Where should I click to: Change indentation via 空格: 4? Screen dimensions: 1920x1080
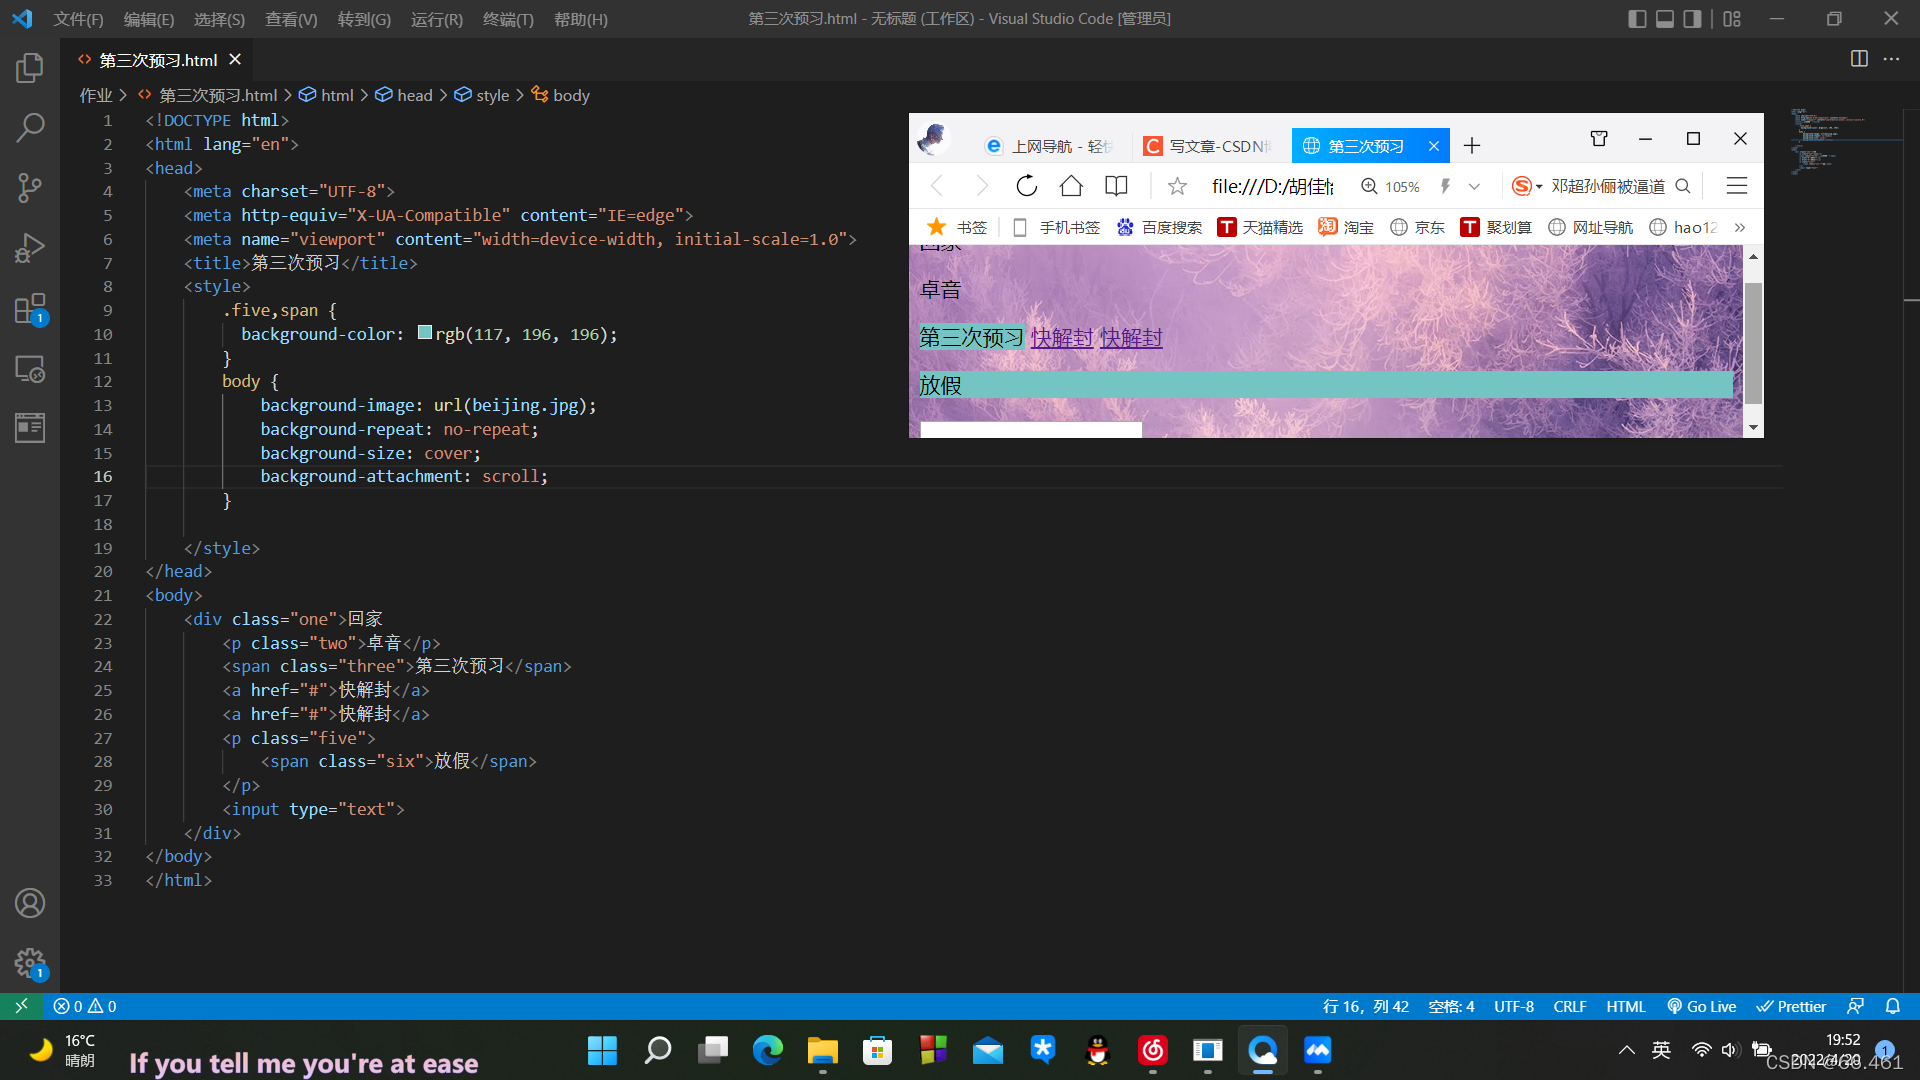(1451, 1006)
